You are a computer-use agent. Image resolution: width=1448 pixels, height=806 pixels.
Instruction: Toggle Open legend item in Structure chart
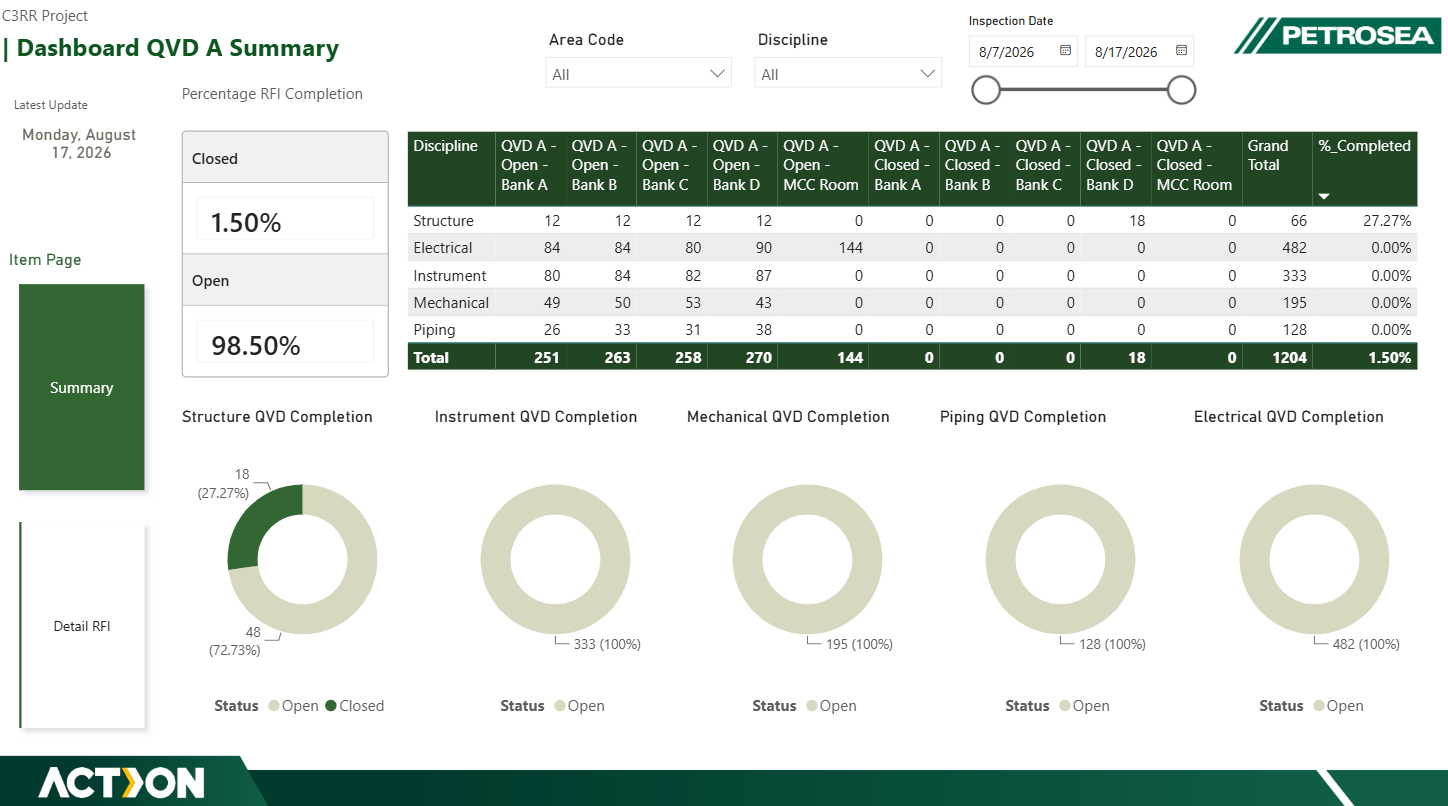293,706
